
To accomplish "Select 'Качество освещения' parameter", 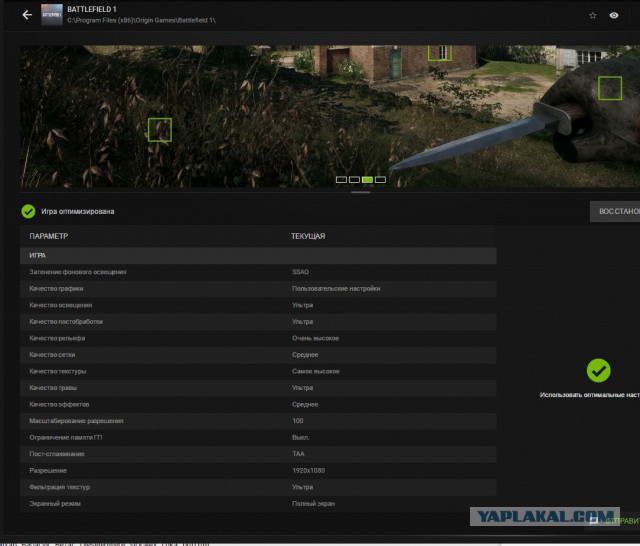I will (60, 305).
